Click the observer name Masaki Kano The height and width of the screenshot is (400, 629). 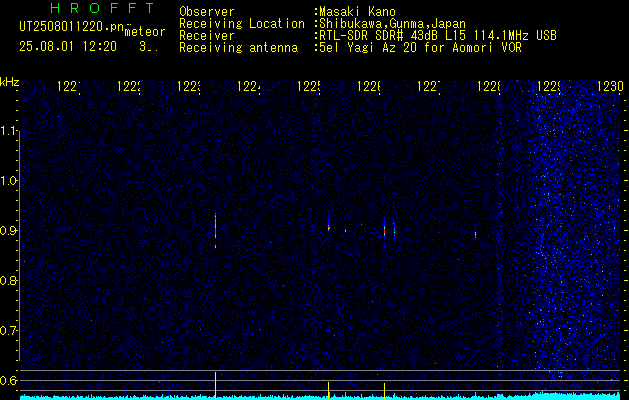(355, 11)
